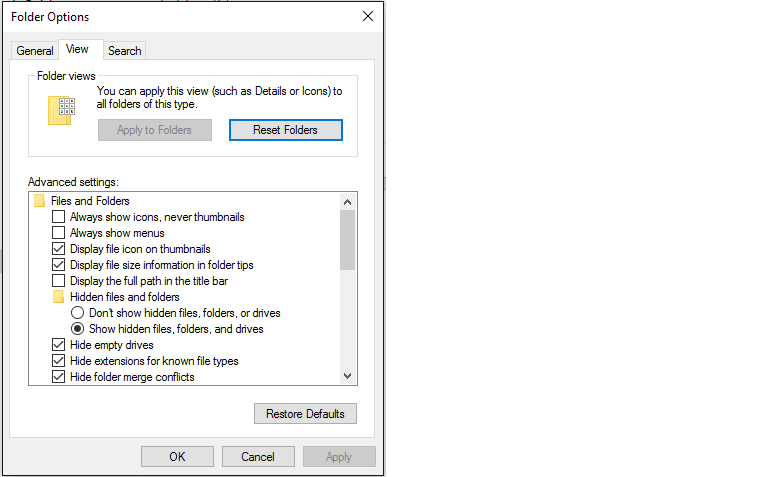
Task: Uncheck the Hide empty drives option
Action: [x=58, y=345]
